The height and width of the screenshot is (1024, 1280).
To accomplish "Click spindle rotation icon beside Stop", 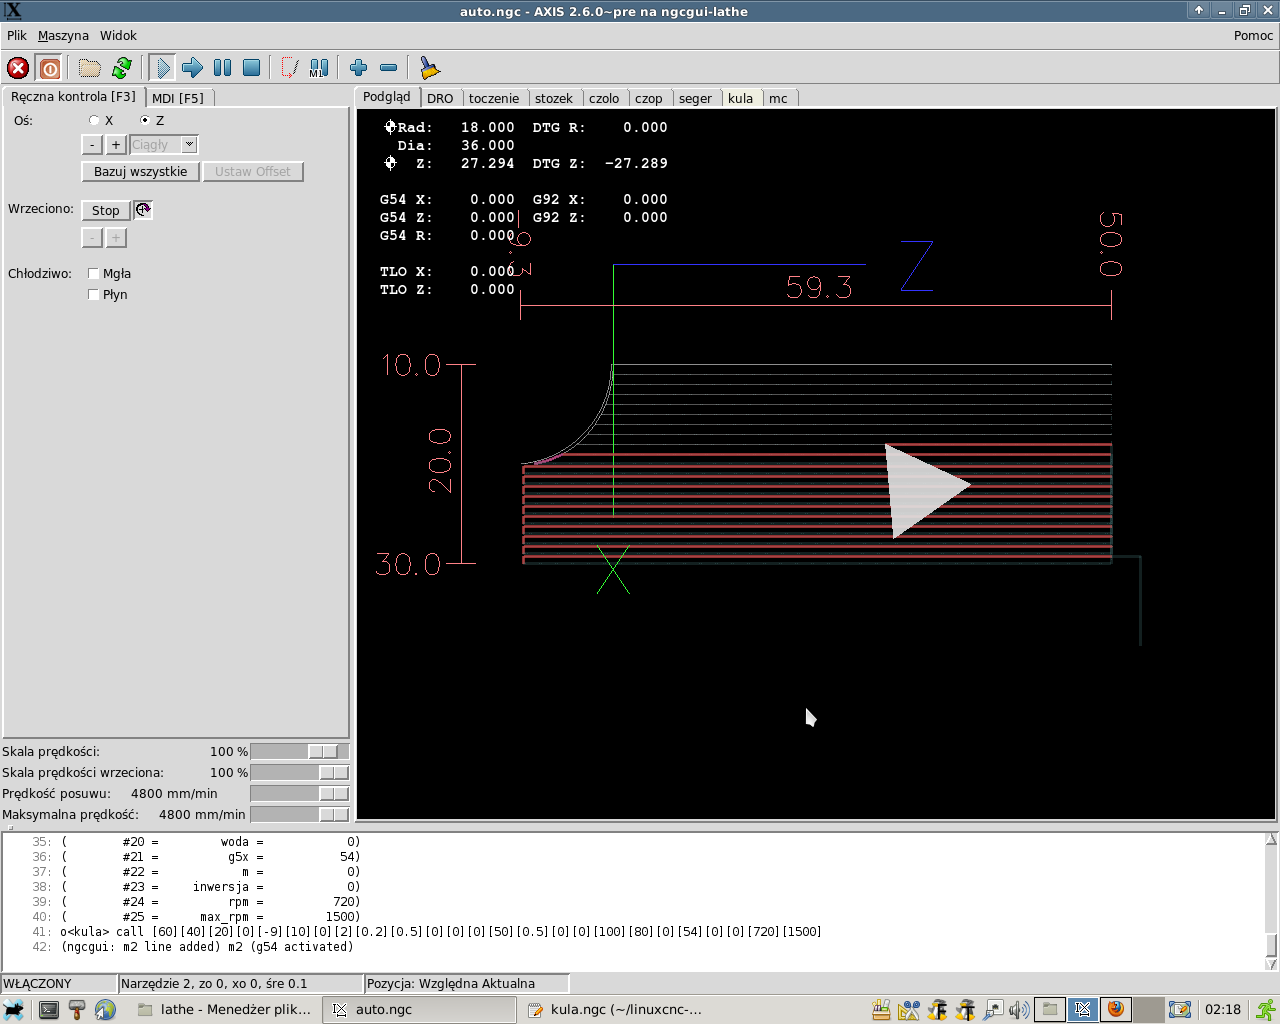I will [143, 210].
